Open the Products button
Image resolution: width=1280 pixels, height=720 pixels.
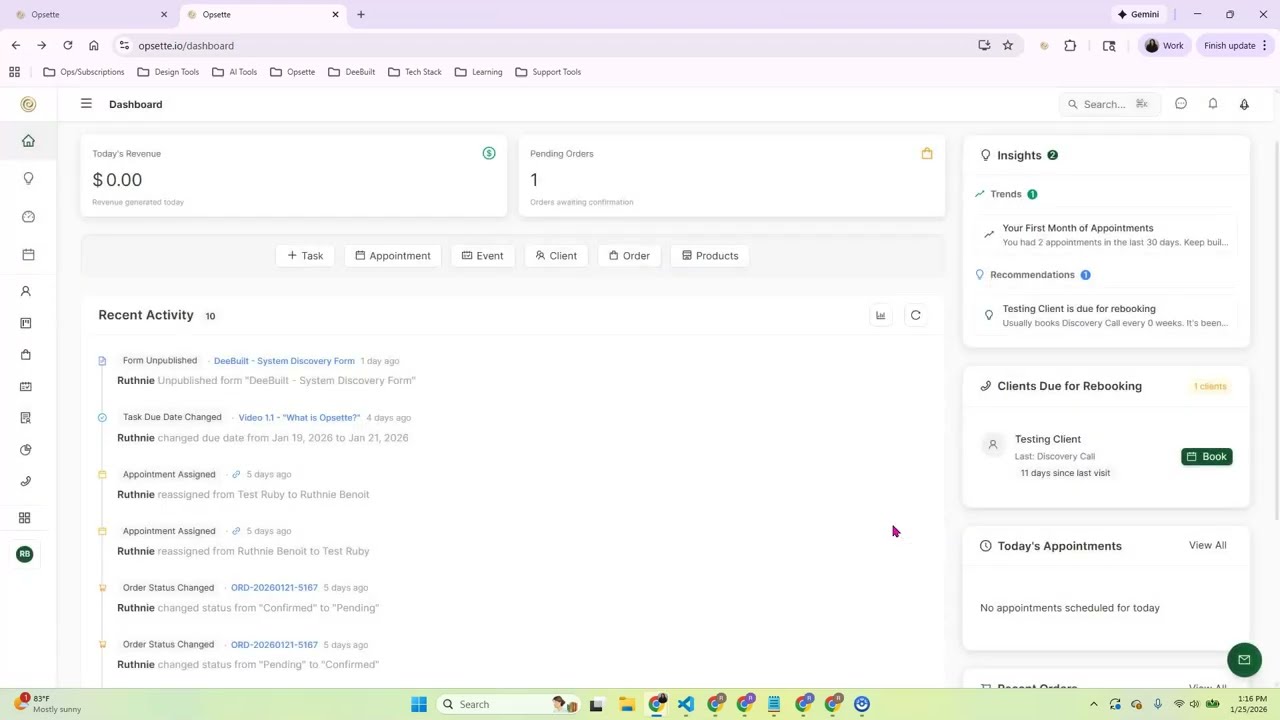point(710,256)
